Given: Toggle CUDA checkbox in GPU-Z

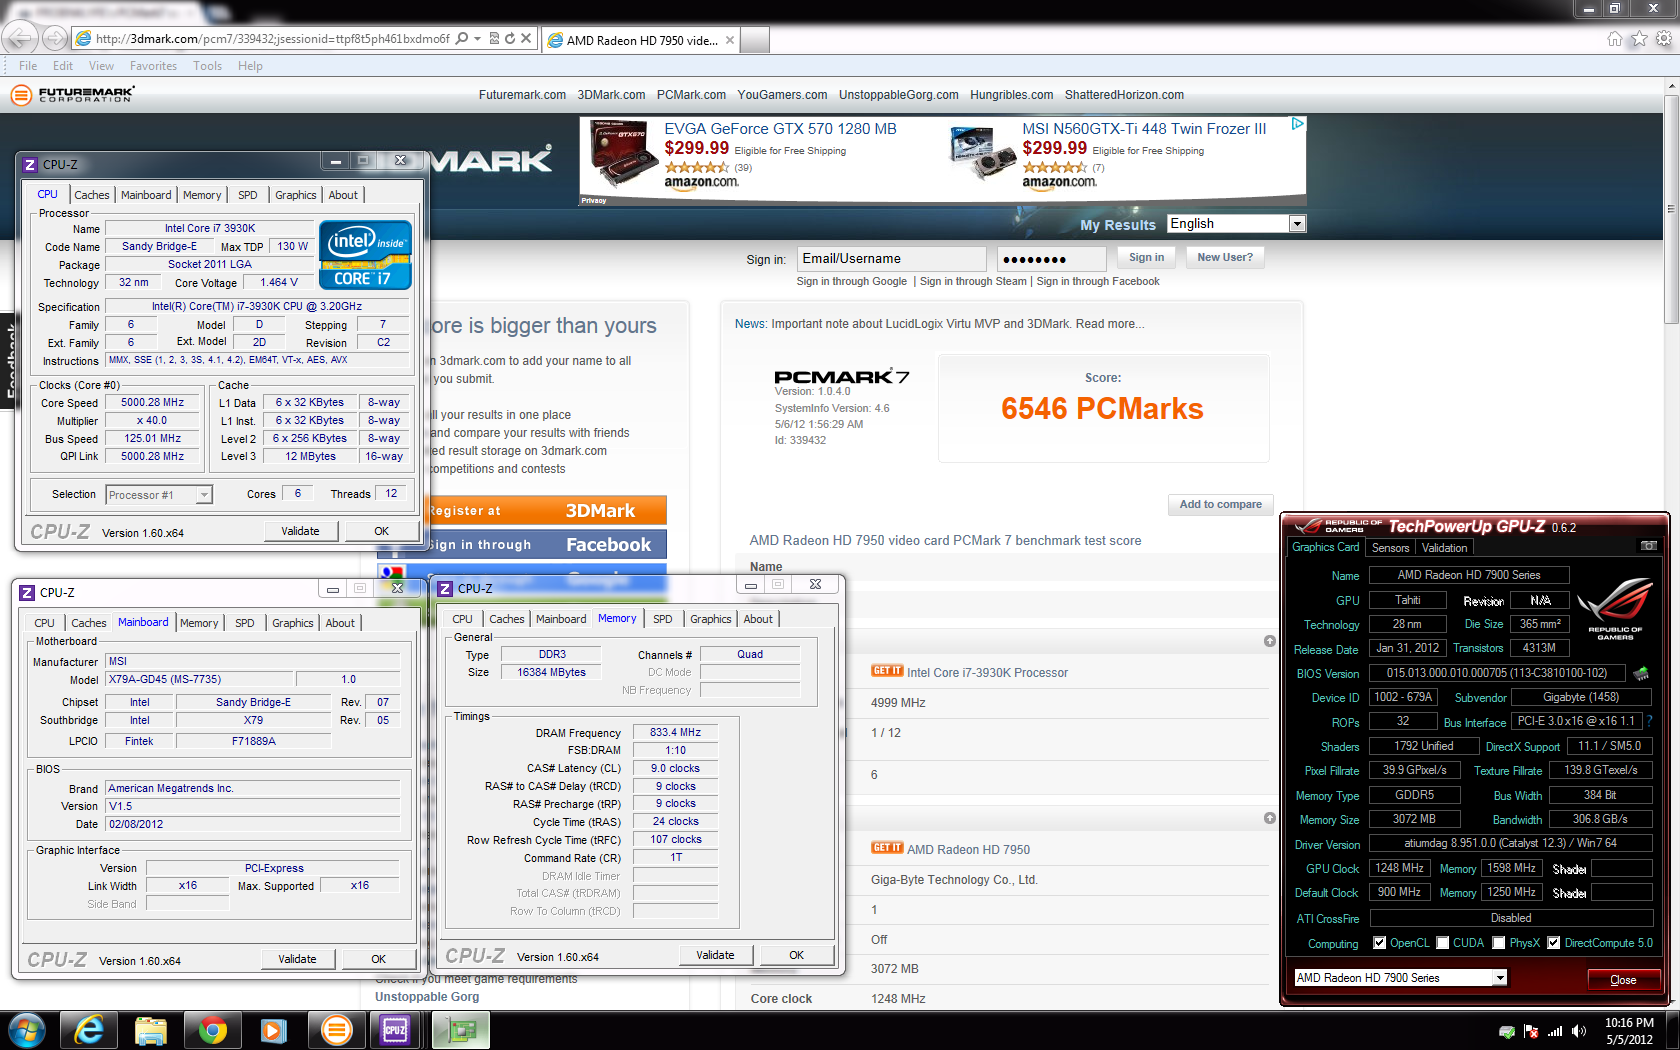Looking at the screenshot, I should [x=1443, y=943].
